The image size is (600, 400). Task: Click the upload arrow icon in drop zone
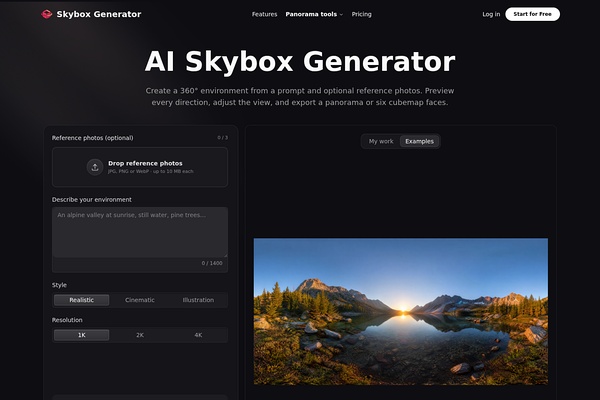pyautogui.click(x=95, y=167)
